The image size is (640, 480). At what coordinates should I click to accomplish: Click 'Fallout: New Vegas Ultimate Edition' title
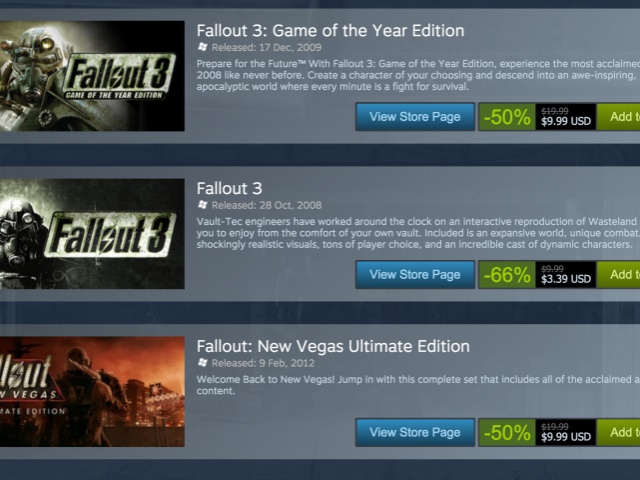(x=333, y=347)
